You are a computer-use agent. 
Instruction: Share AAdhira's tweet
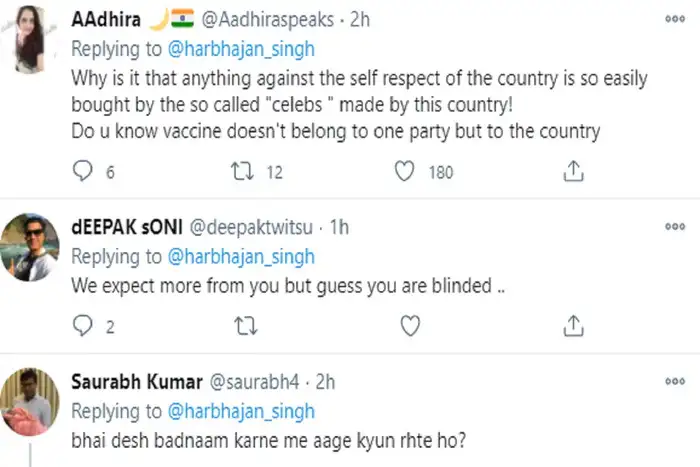coord(573,172)
